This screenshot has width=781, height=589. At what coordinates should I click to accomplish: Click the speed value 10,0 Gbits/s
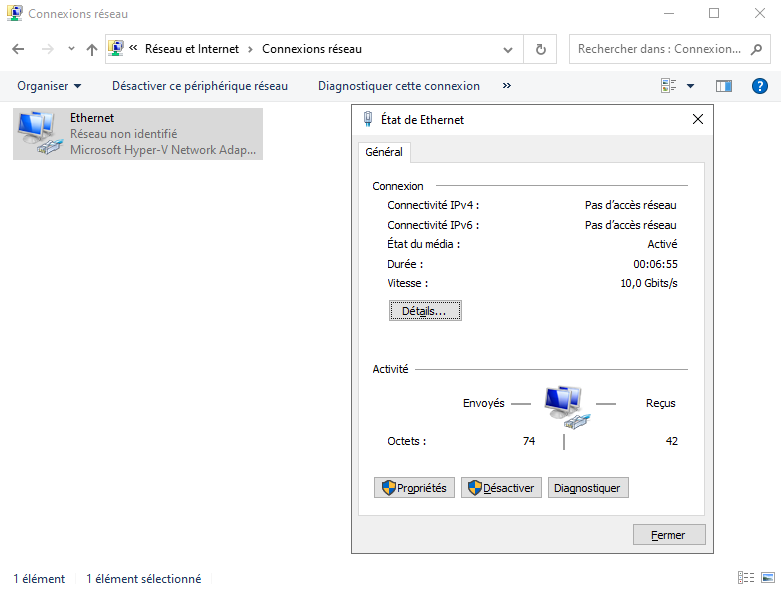(649, 283)
